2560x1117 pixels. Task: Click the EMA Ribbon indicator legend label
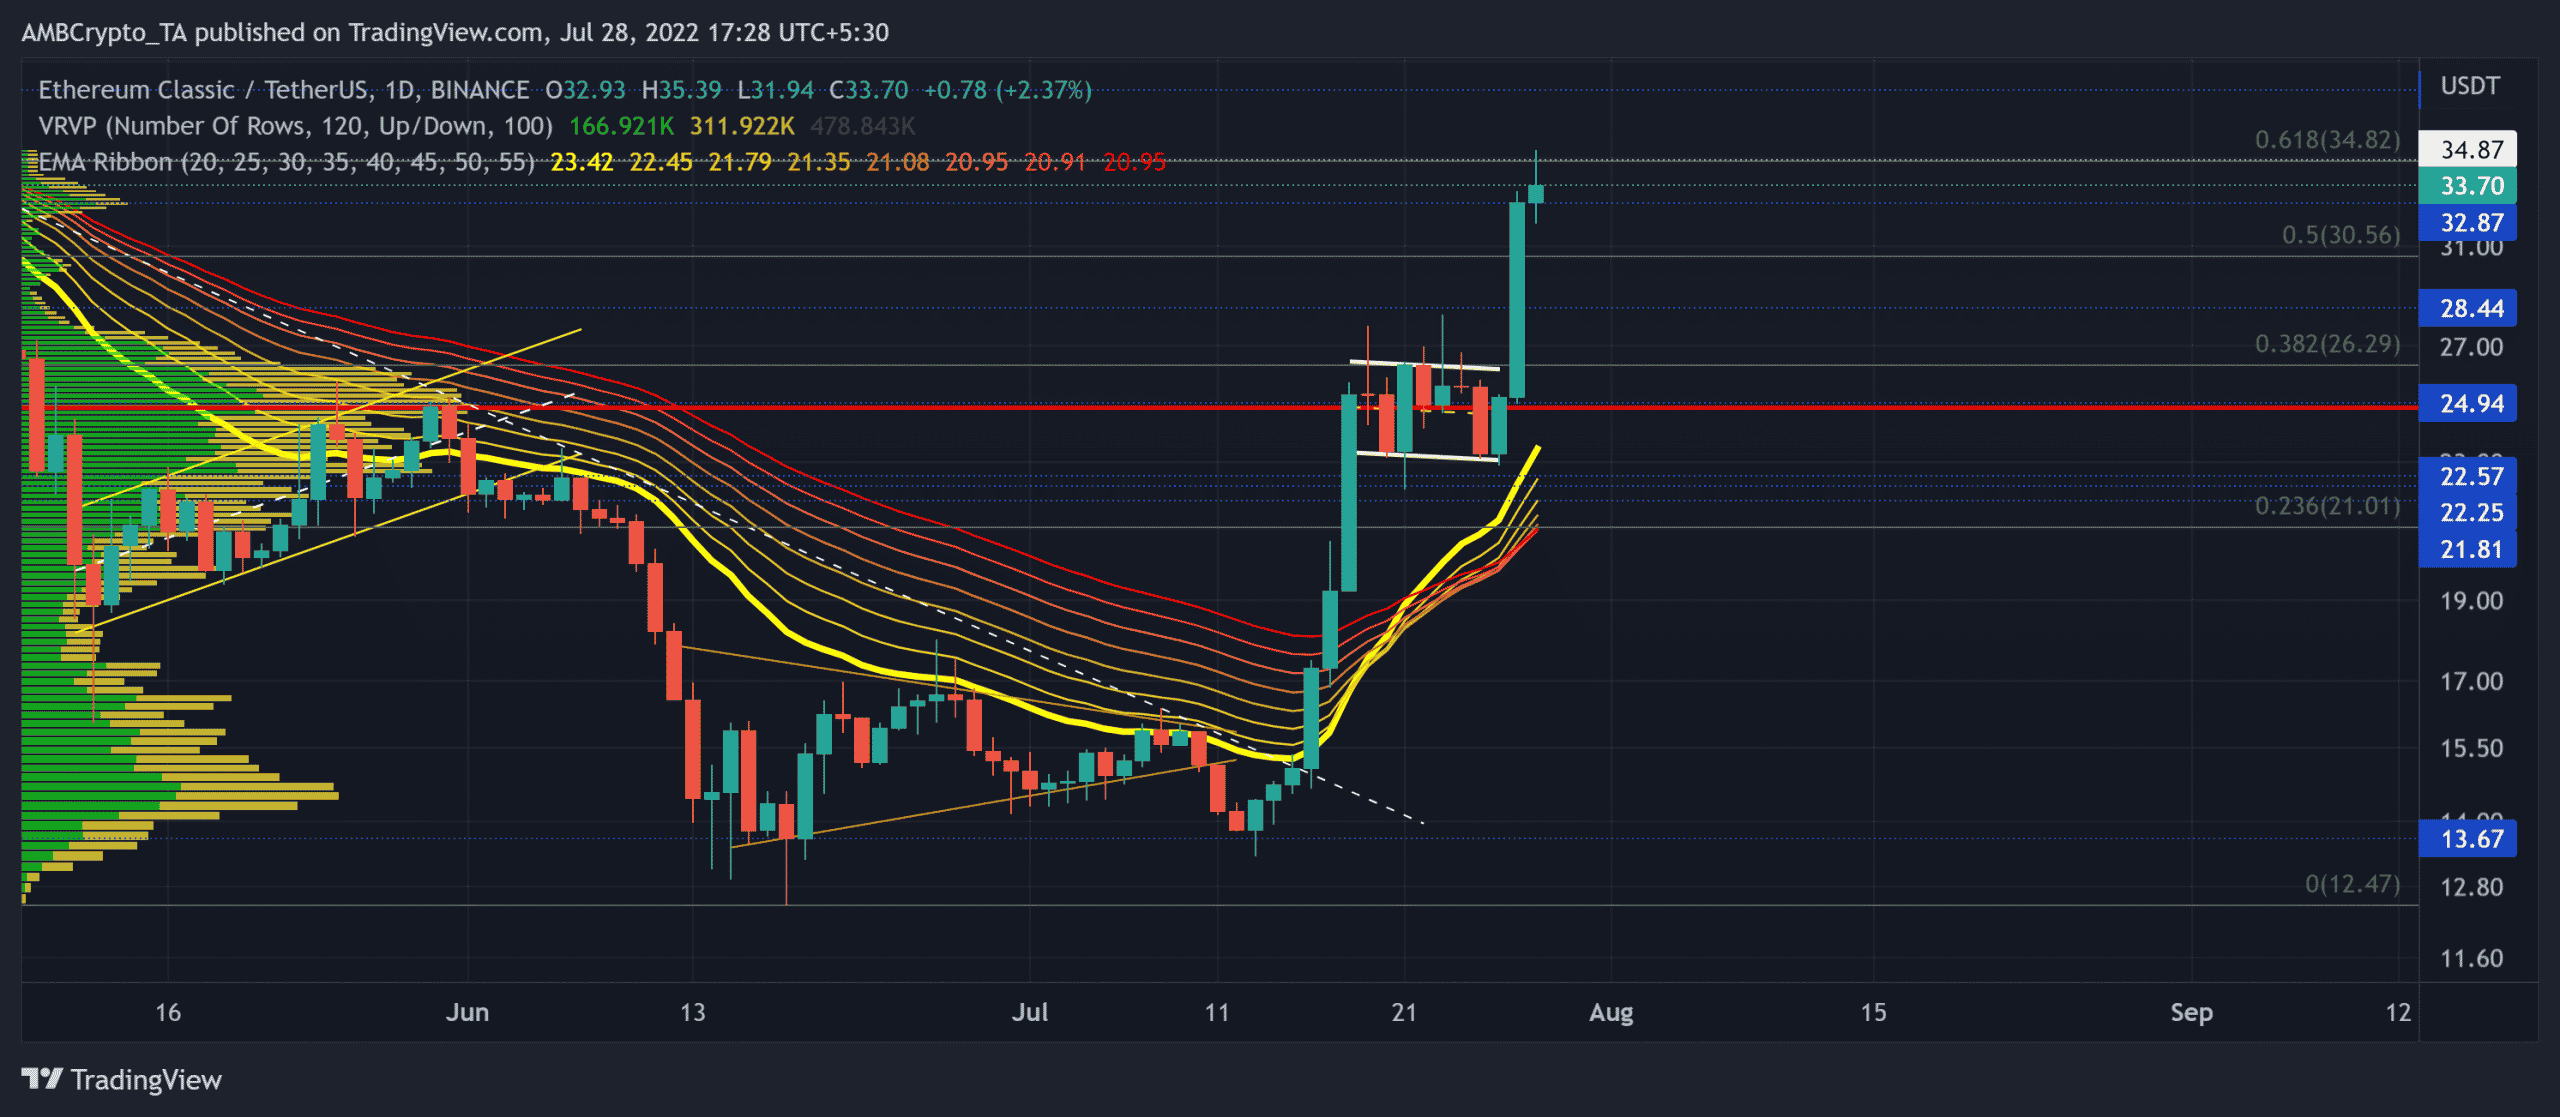point(286,162)
